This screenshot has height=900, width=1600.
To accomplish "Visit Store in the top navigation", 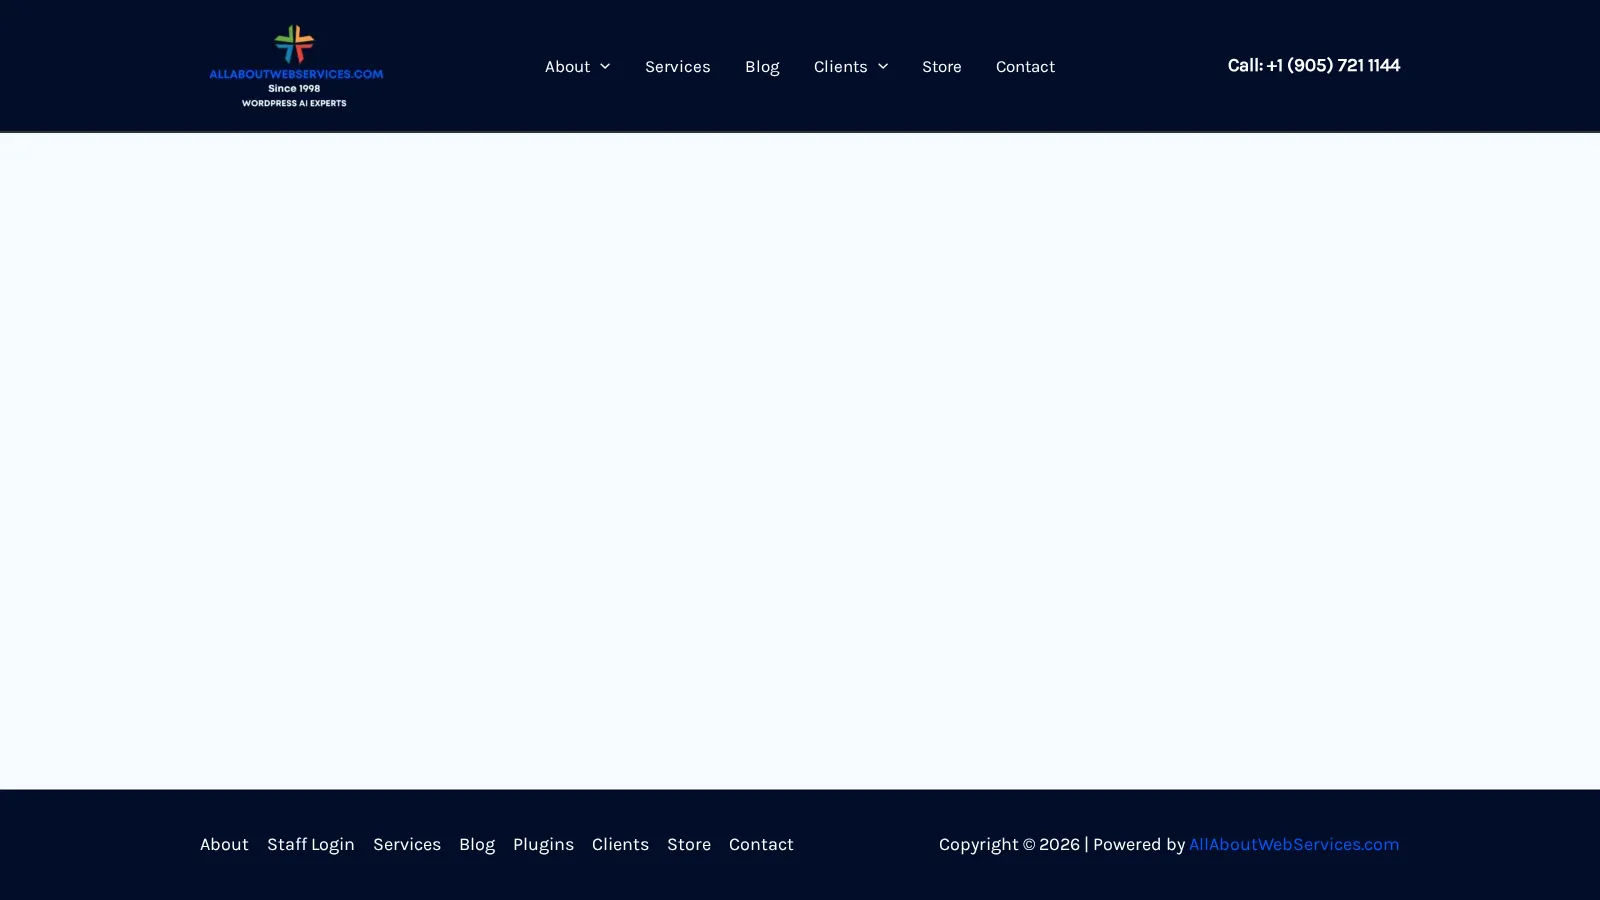I will [x=942, y=66].
